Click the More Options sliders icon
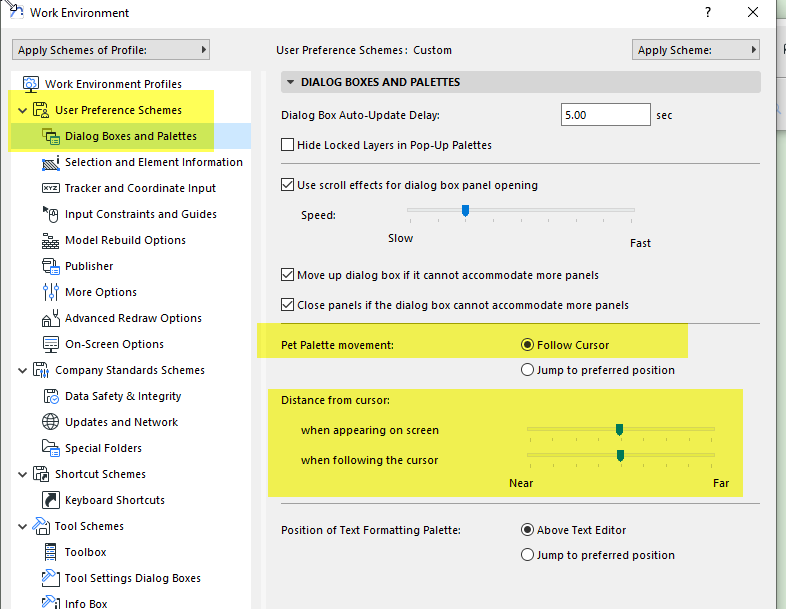This screenshot has width=786, height=609. point(50,292)
